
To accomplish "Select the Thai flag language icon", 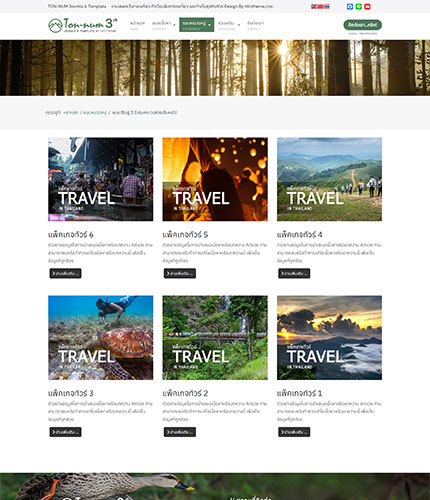I will (x=326, y=7).
